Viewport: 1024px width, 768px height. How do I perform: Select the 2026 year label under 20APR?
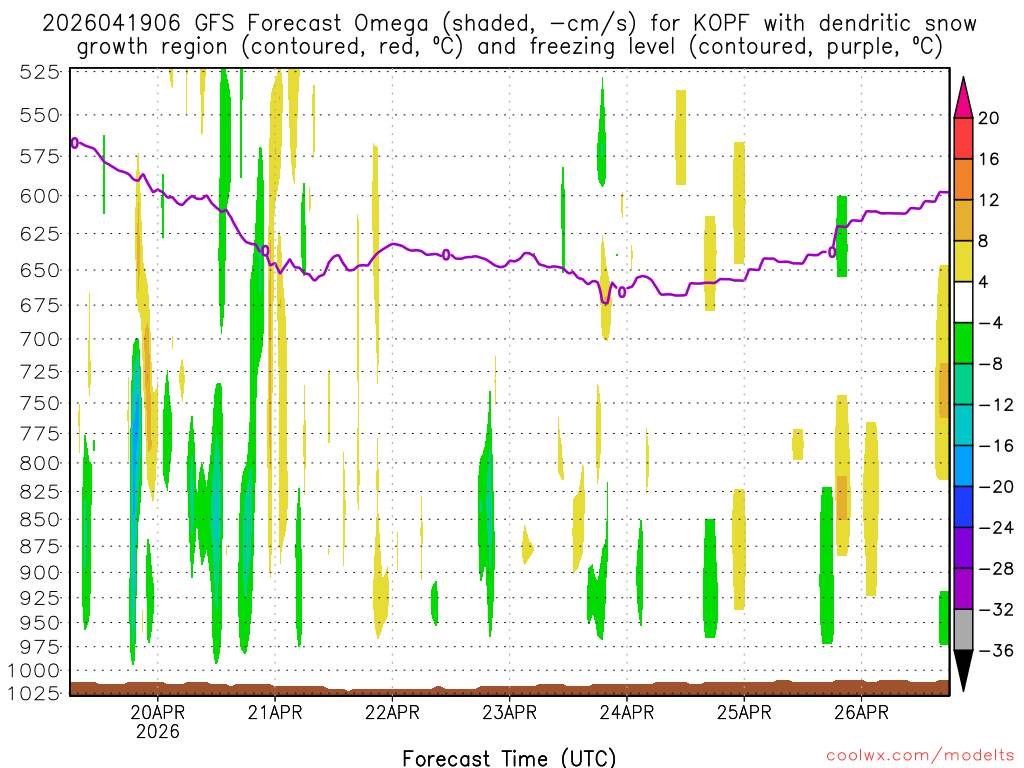[157, 731]
